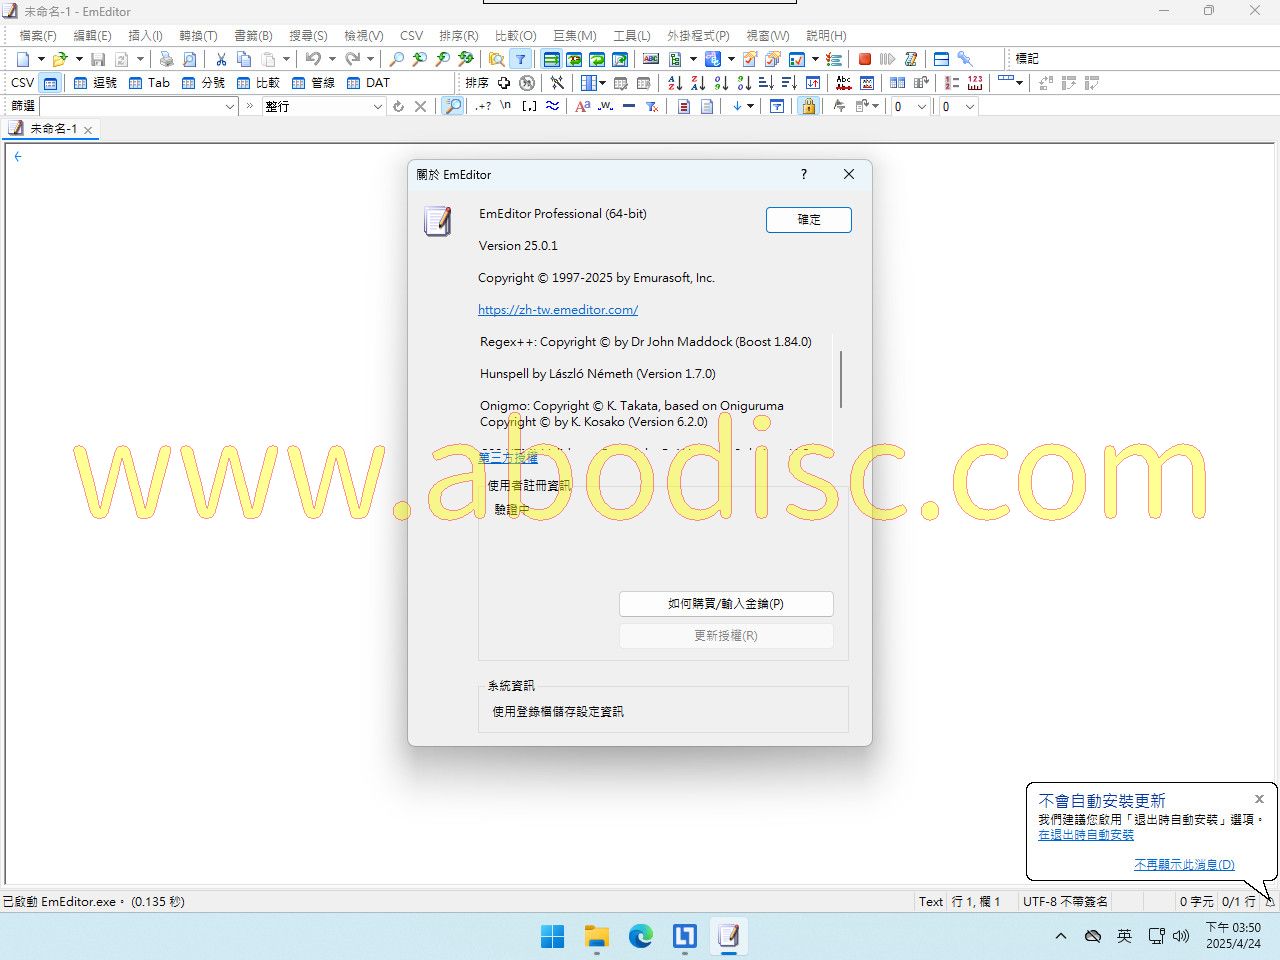Click 如何購買/輸入金鑰(P) button
This screenshot has height=960, width=1280.
(726, 604)
